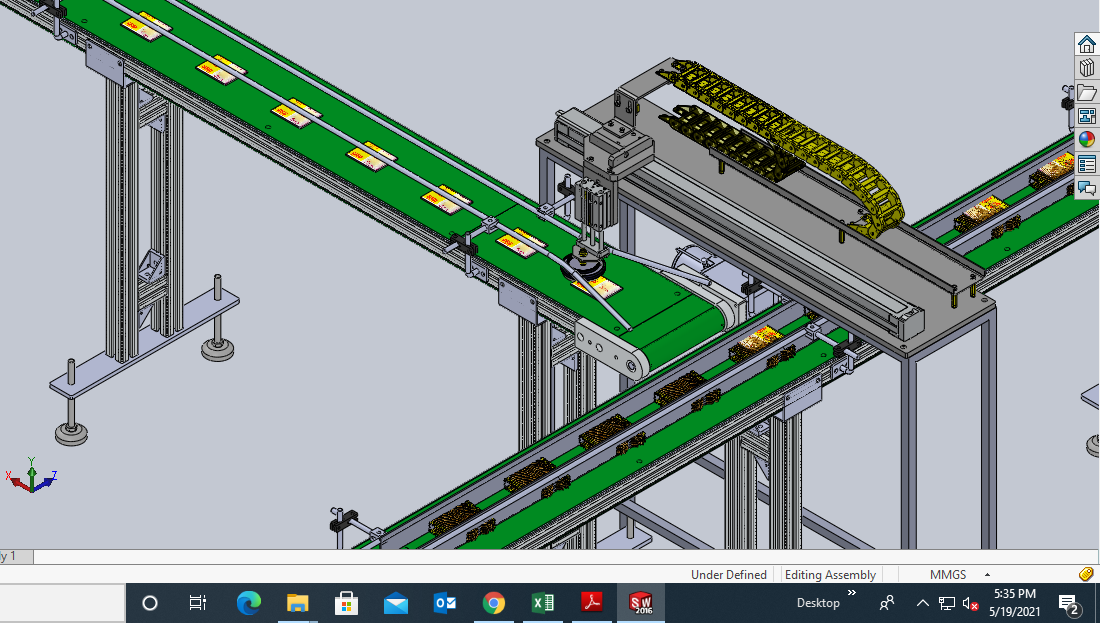This screenshot has height=623, width=1100.
Task: Open Excel from the taskbar
Action: coord(542,603)
